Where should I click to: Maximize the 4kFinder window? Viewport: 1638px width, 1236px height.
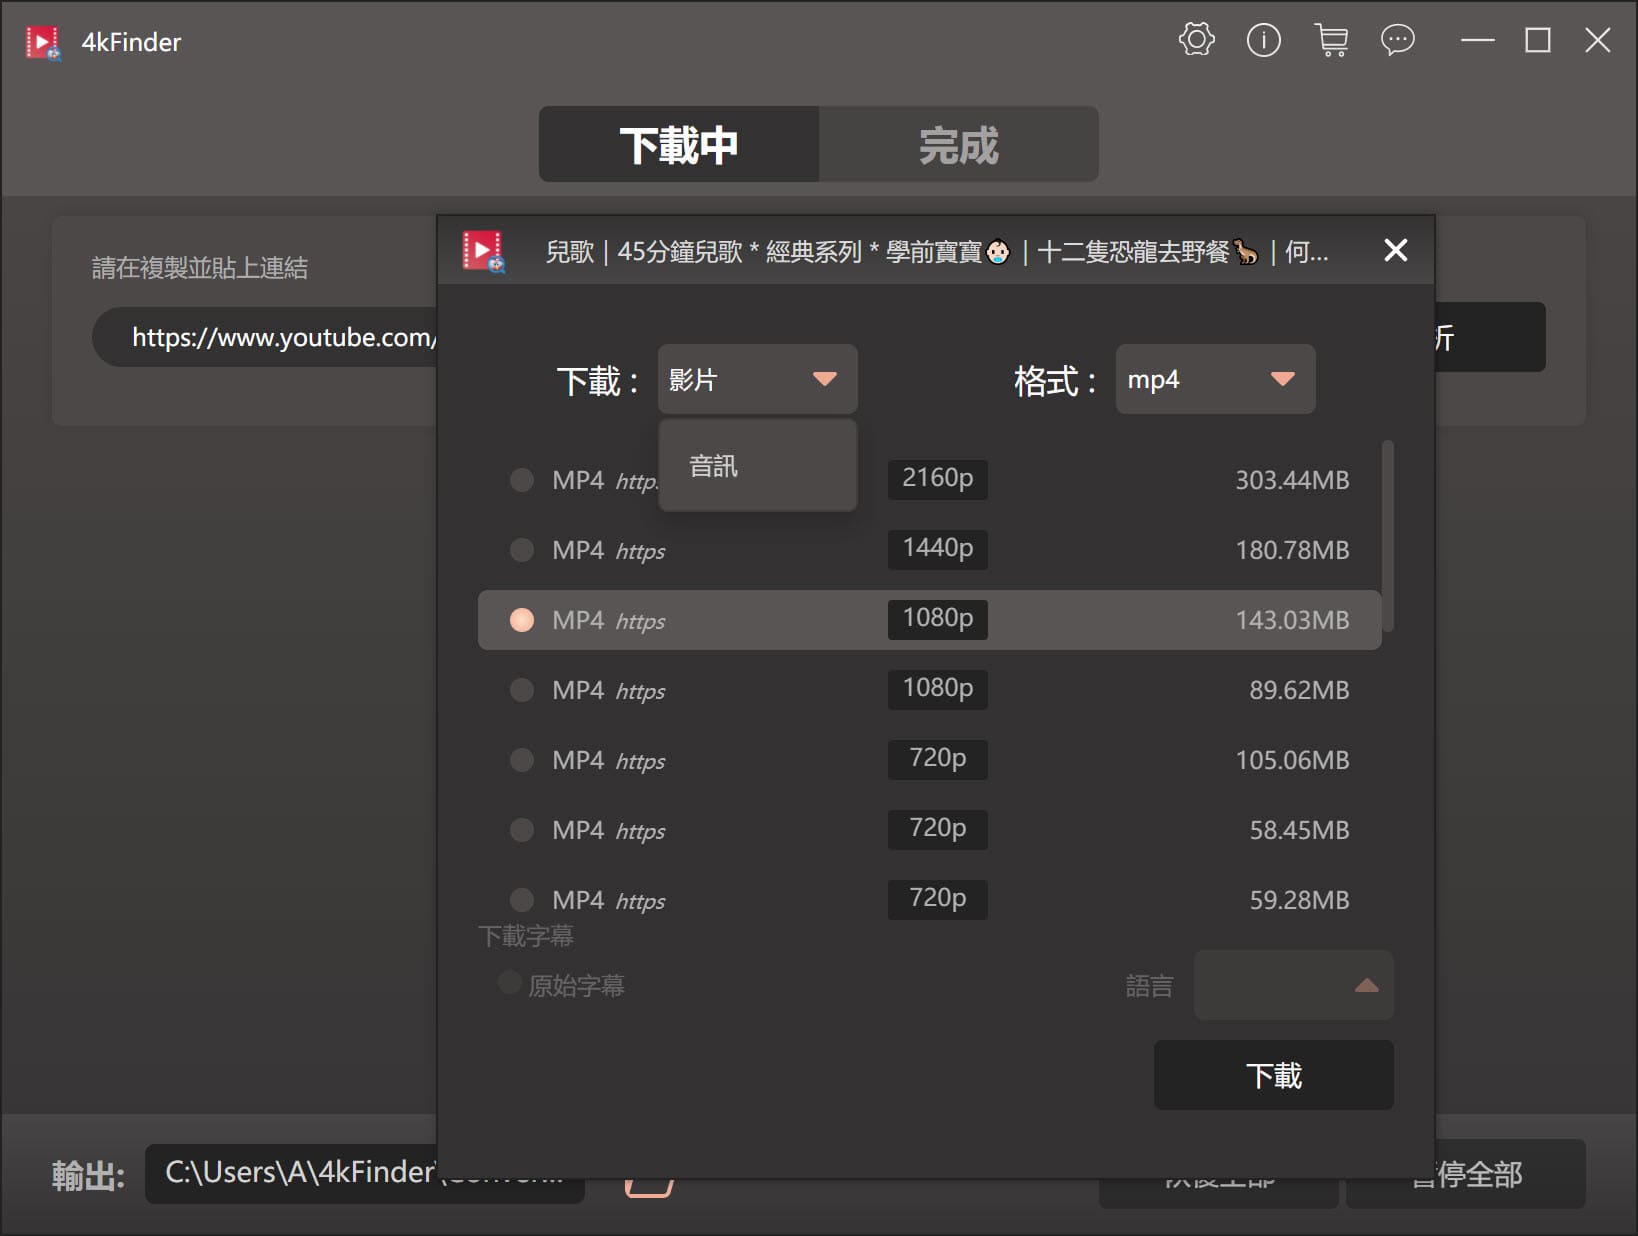pos(1537,40)
